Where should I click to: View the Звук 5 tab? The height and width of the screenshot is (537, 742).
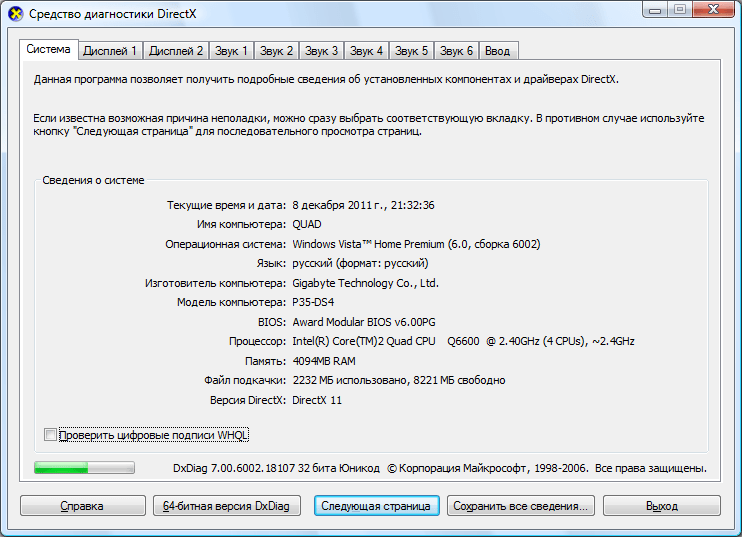point(411,51)
